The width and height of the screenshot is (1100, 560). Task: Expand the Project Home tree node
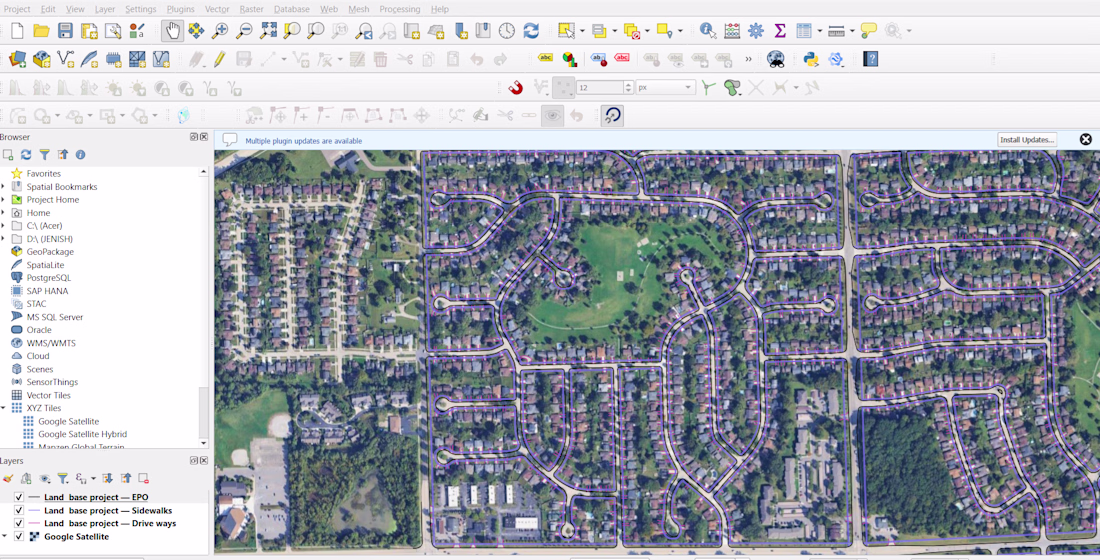(4, 200)
